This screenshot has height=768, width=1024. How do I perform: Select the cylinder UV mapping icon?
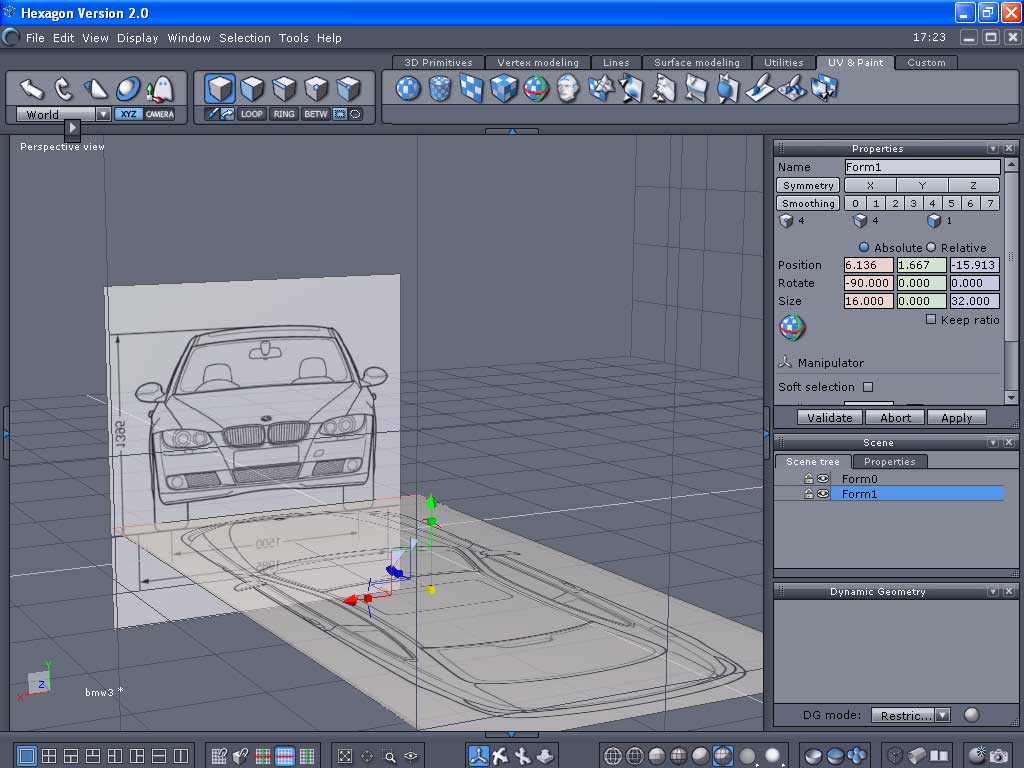pos(440,89)
